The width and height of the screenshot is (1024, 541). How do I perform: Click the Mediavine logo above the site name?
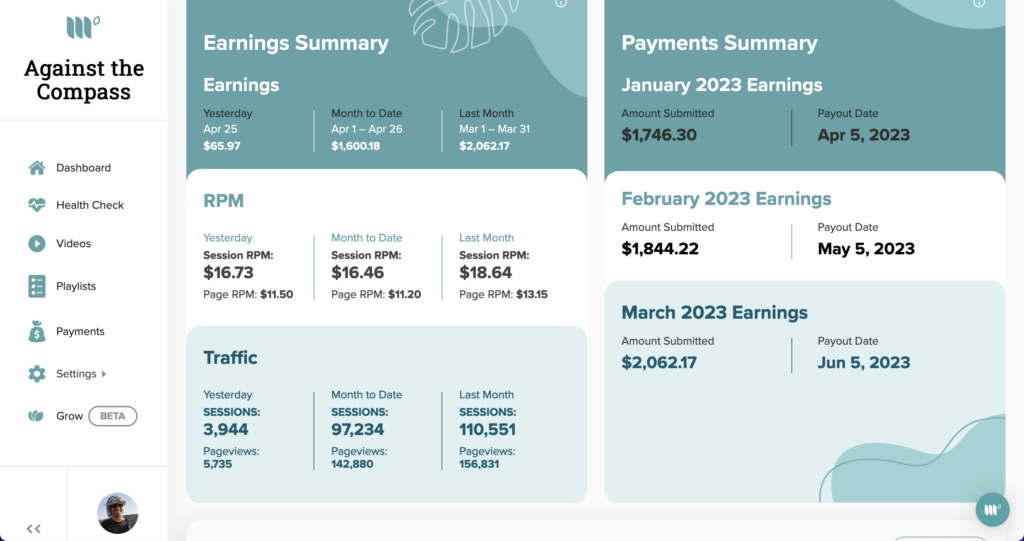[x=83, y=27]
